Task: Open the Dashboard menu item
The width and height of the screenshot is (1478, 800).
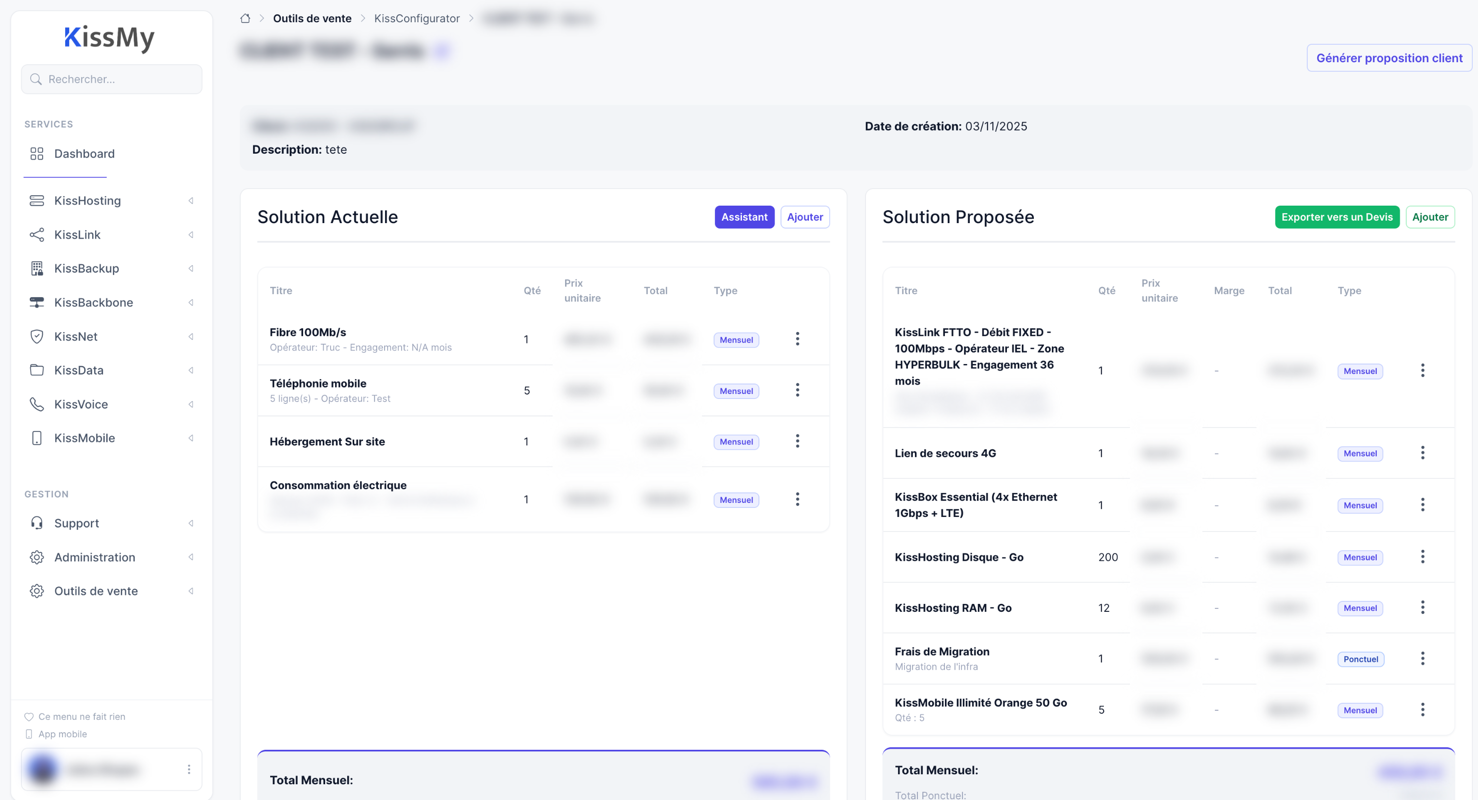Action: (x=111, y=154)
